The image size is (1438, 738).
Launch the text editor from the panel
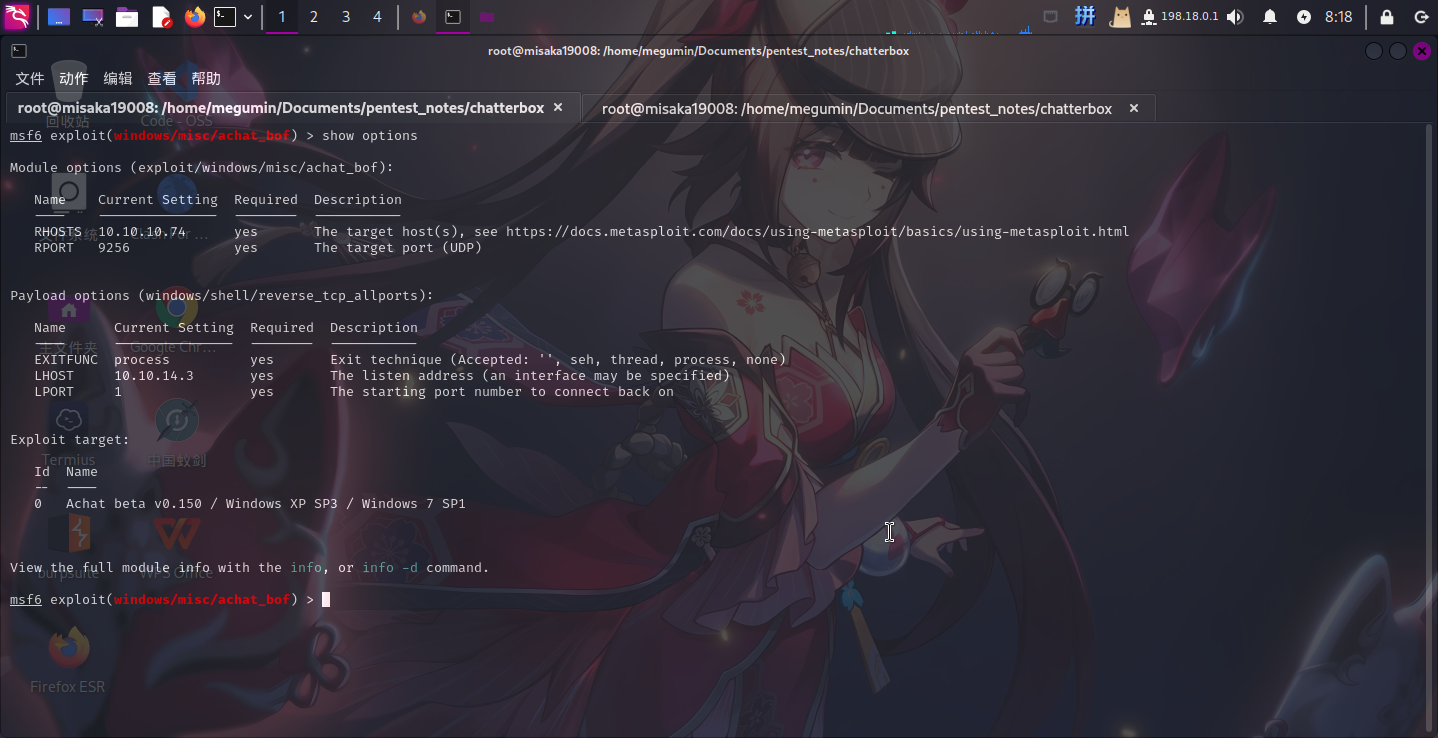161,17
